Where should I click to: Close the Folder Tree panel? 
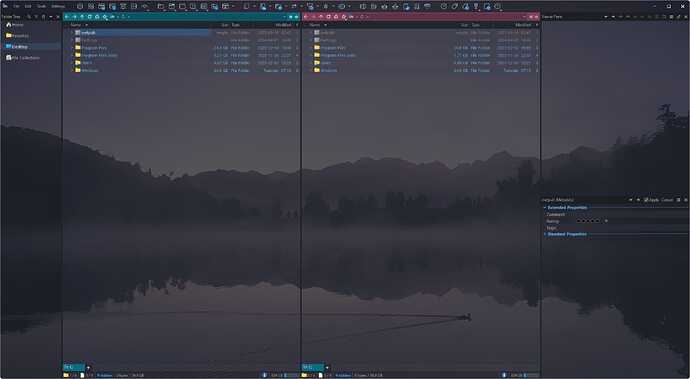click(58, 17)
